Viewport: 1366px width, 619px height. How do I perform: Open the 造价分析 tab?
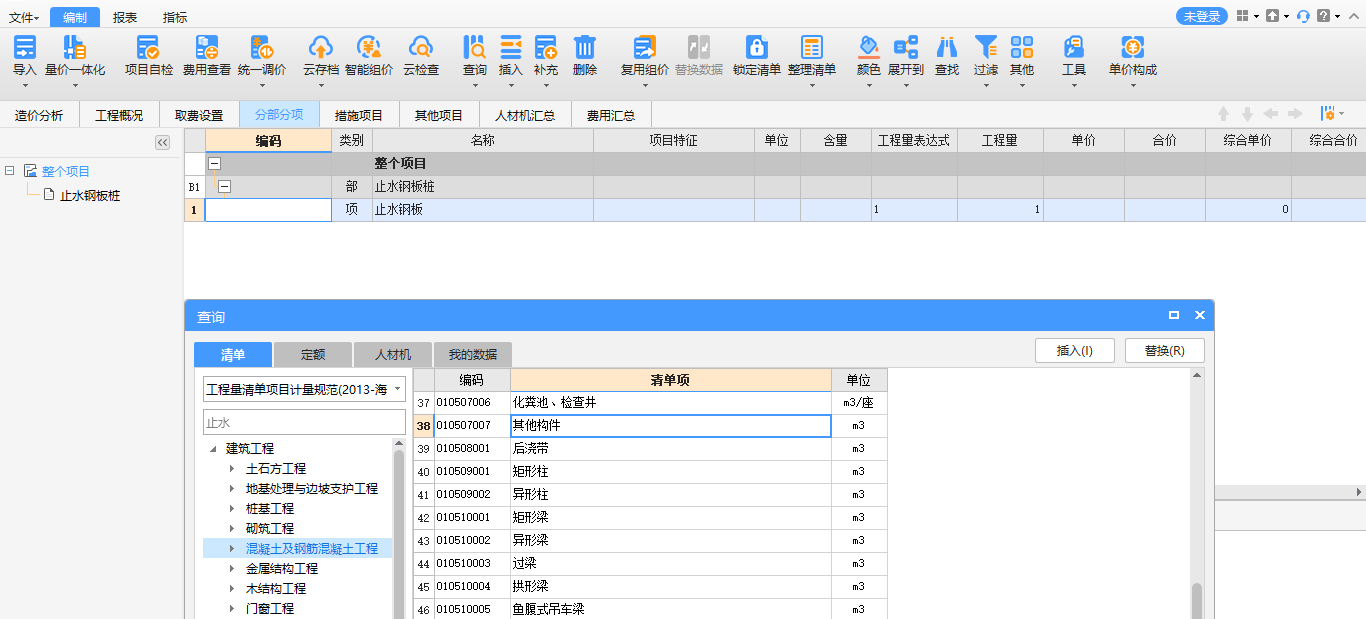point(39,115)
